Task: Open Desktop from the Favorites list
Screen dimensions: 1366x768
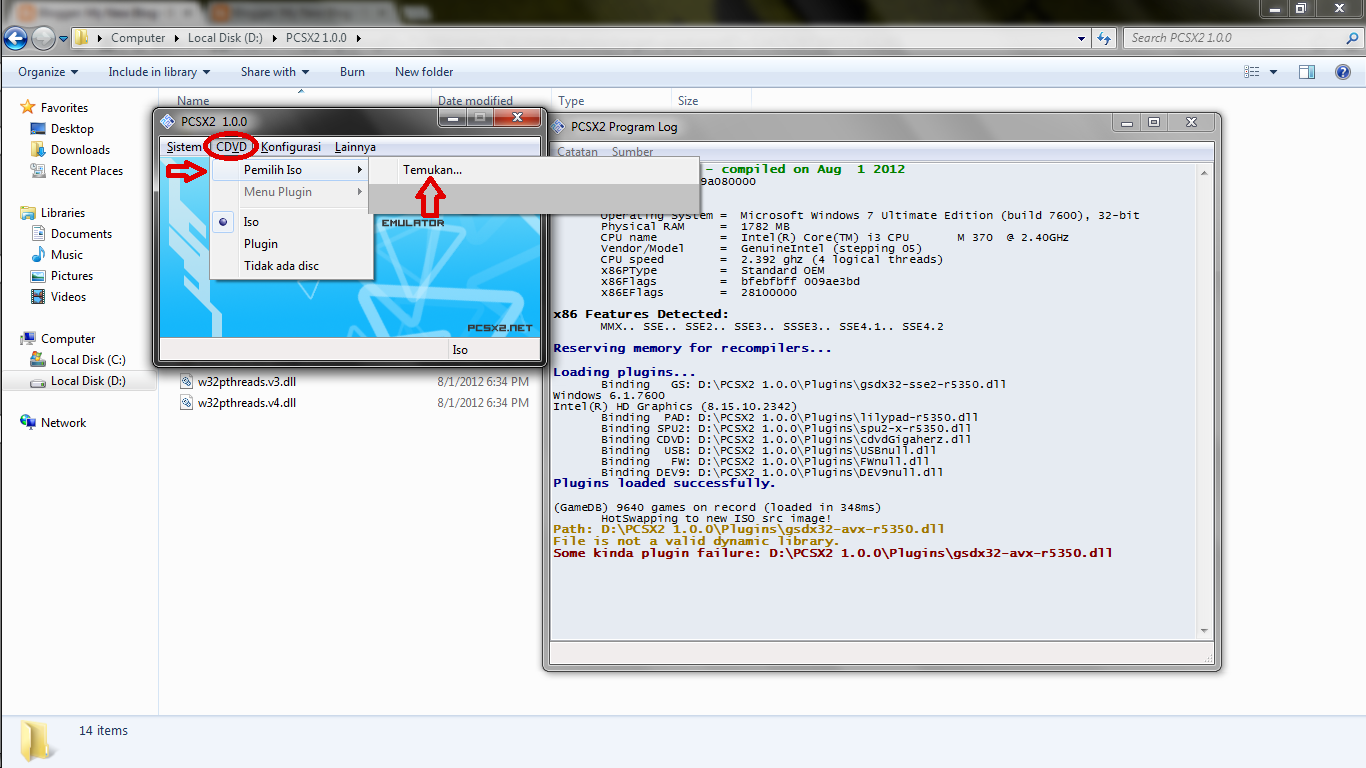Action: tap(72, 129)
